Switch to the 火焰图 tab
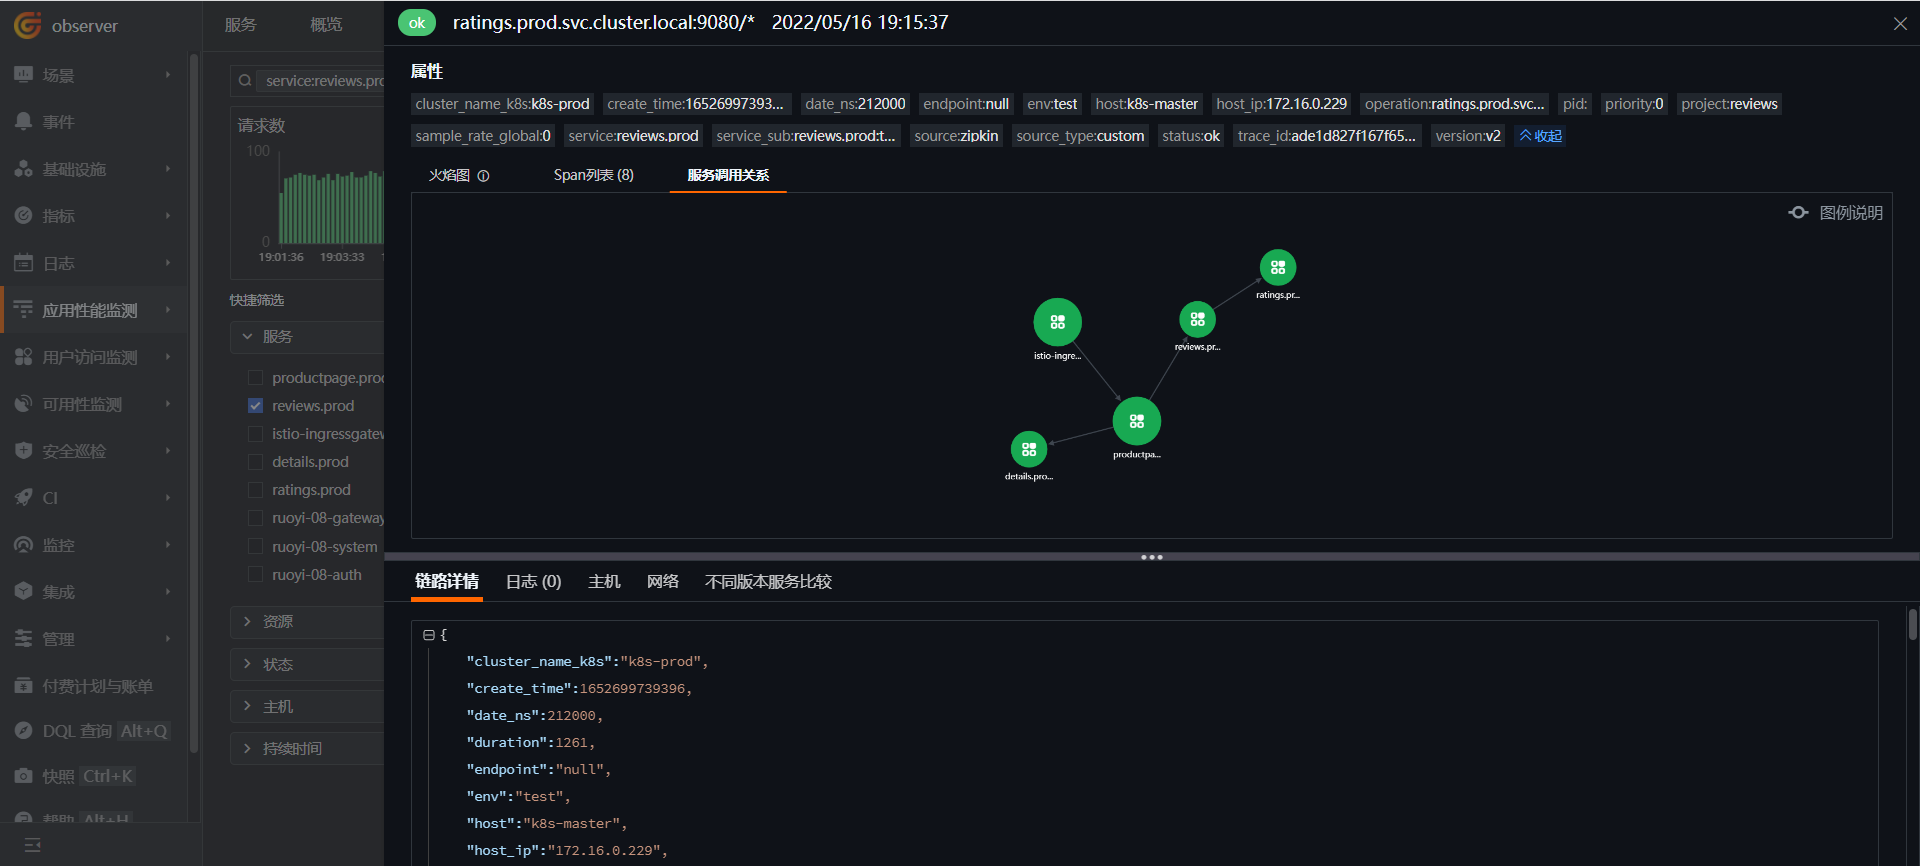The width and height of the screenshot is (1920, 866). 449,175
